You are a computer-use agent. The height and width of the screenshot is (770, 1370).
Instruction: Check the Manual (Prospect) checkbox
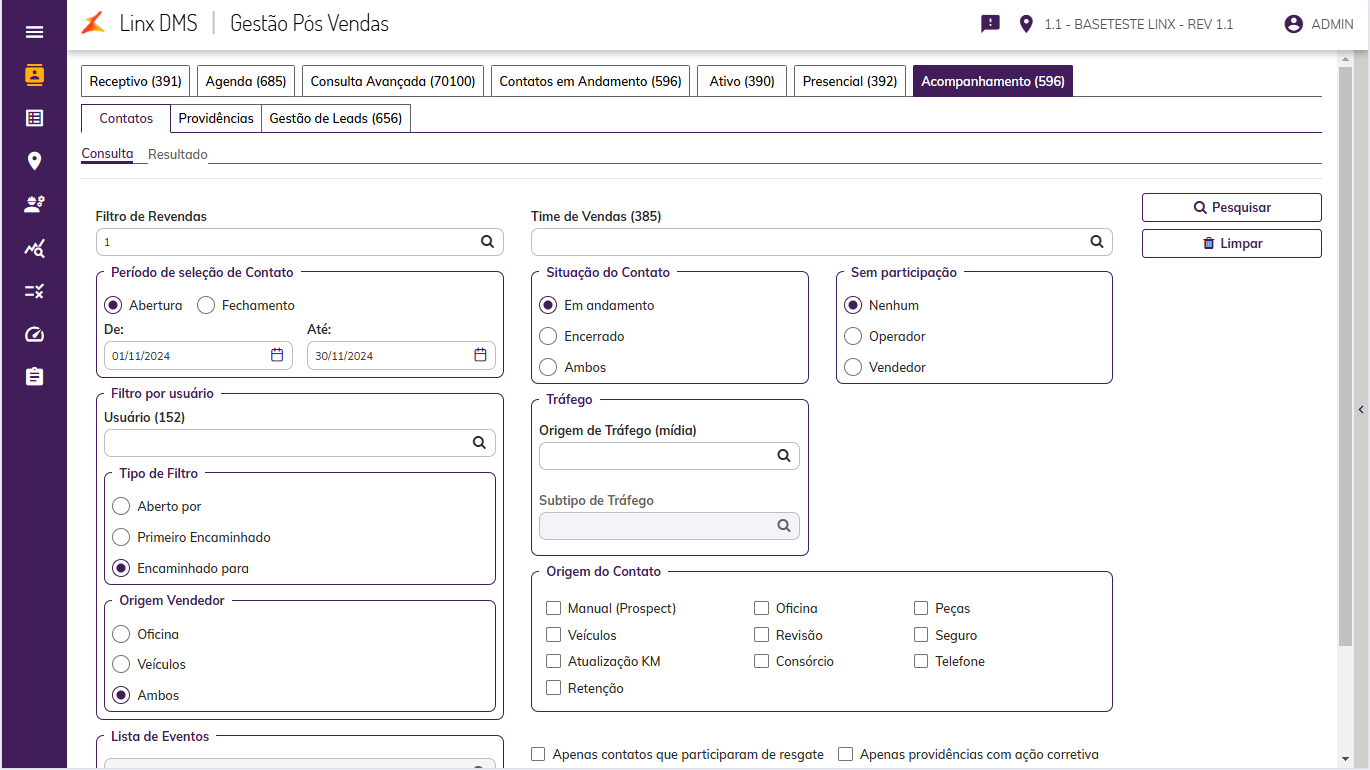(553, 608)
